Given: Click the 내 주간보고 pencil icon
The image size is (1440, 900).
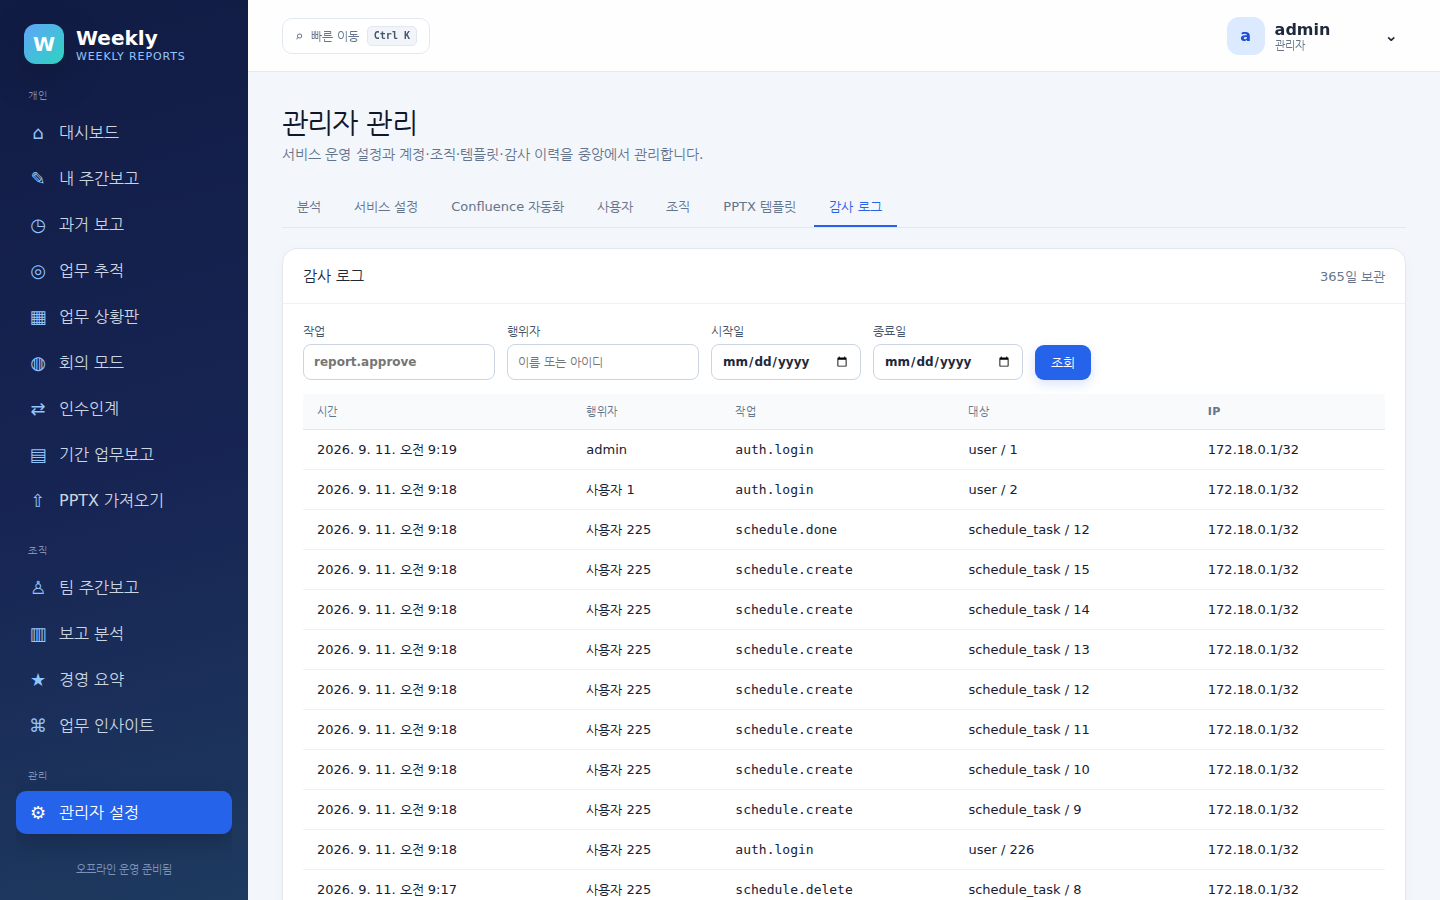Looking at the screenshot, I should click(x=38, y=179).
